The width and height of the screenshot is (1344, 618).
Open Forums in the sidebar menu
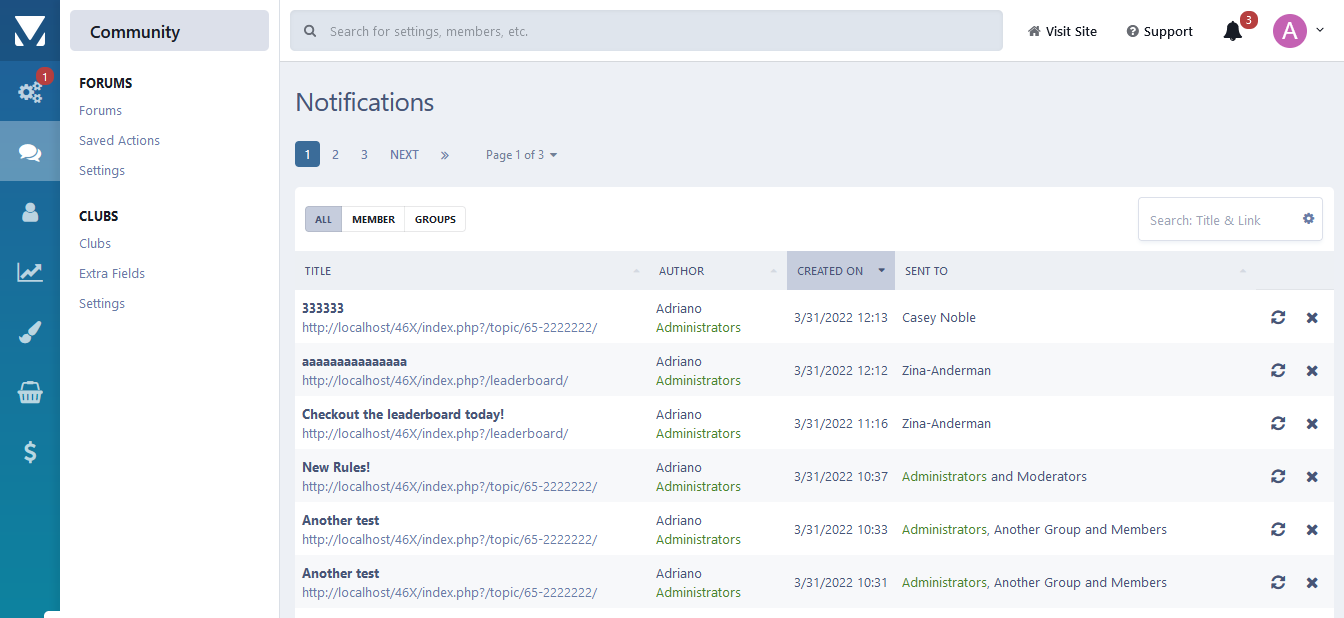[x=100, y=111]
